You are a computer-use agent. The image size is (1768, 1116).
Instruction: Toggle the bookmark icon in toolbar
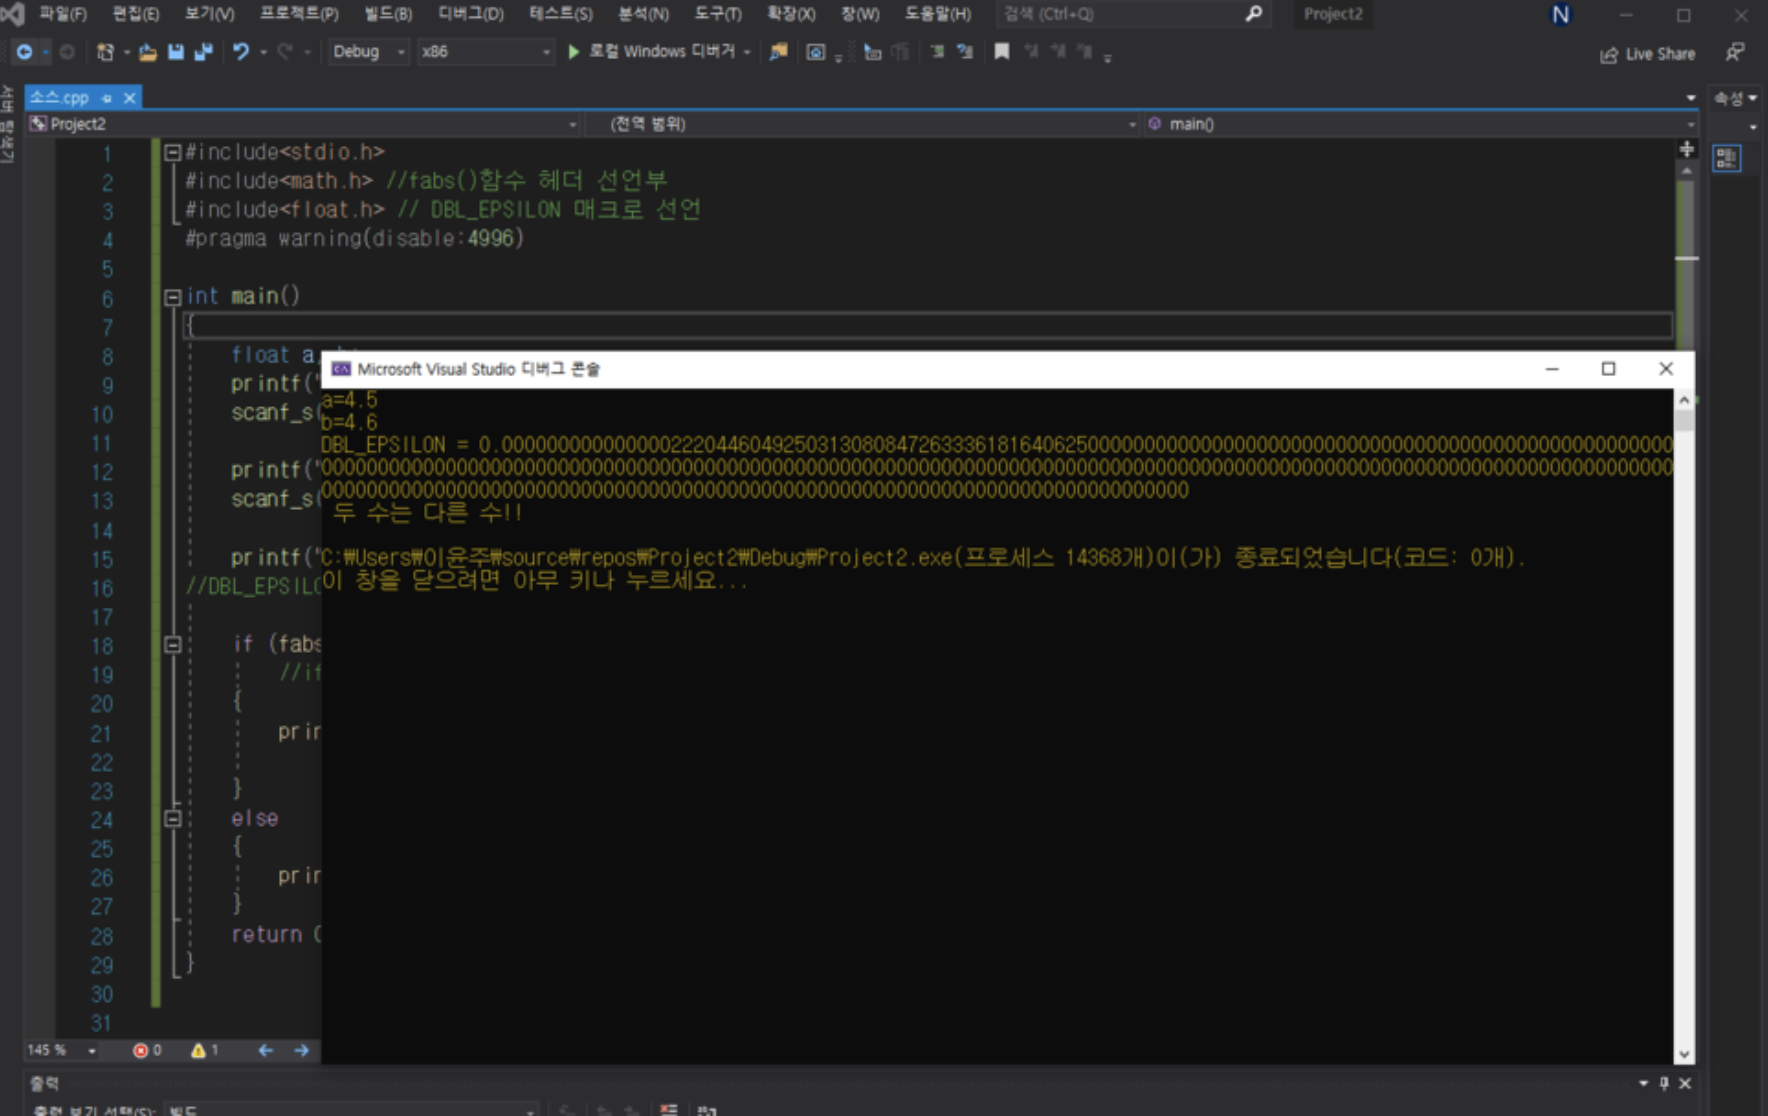pos(1001,51)
